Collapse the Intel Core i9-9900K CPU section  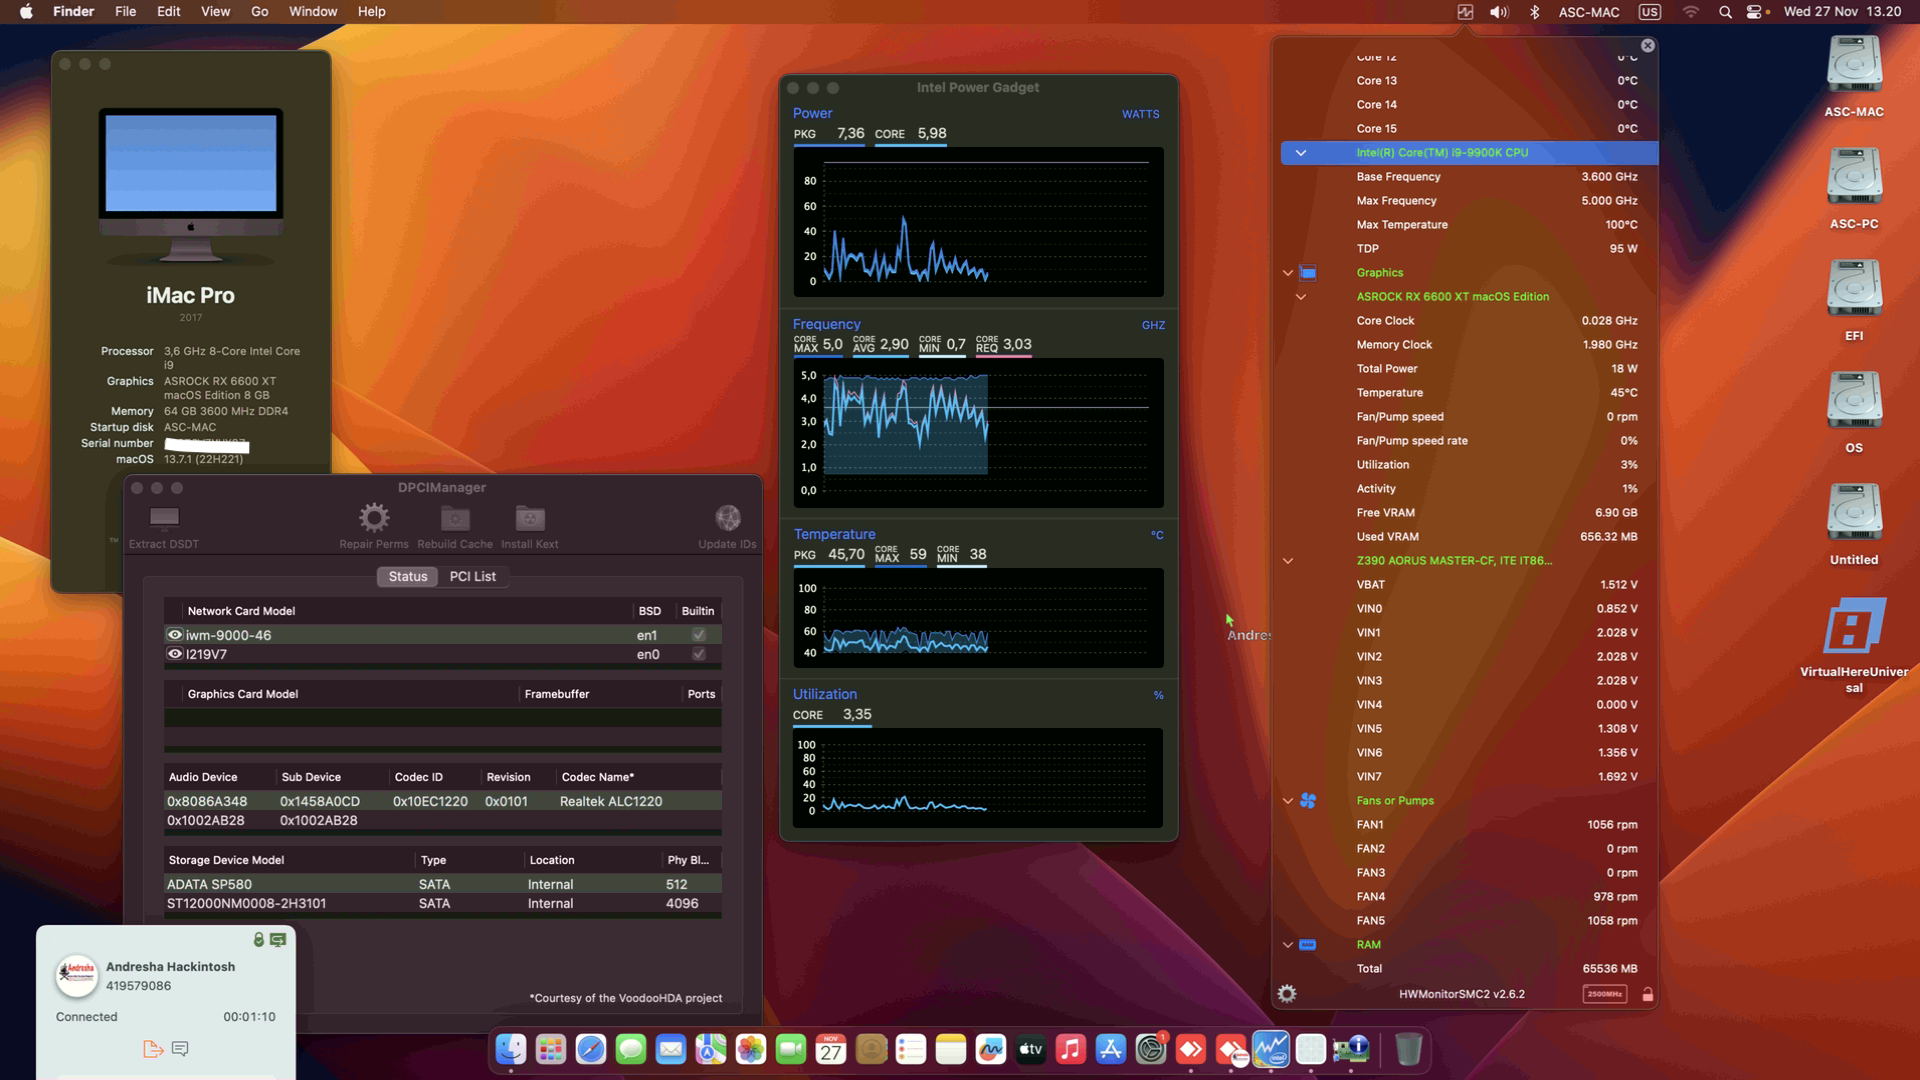tap(1300, 153)
